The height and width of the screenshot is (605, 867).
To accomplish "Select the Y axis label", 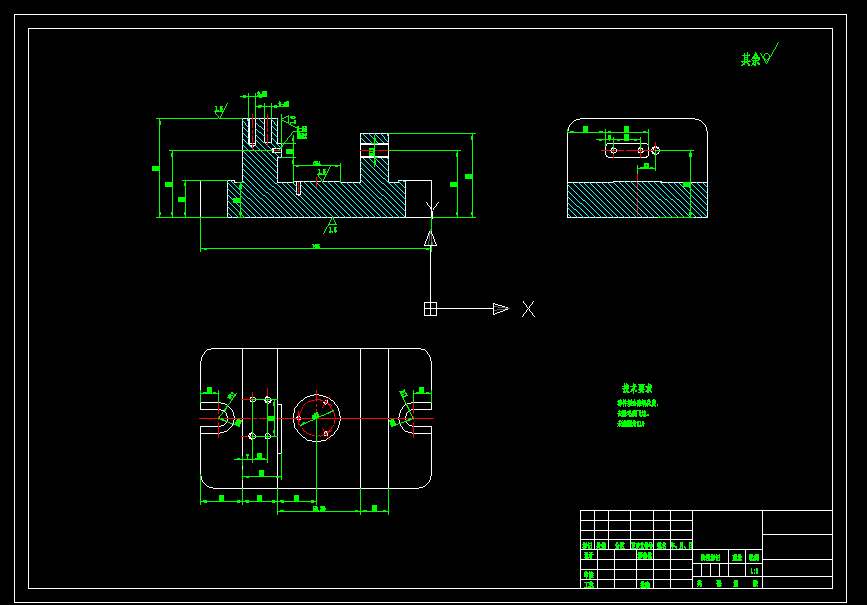I will (432, 208).
